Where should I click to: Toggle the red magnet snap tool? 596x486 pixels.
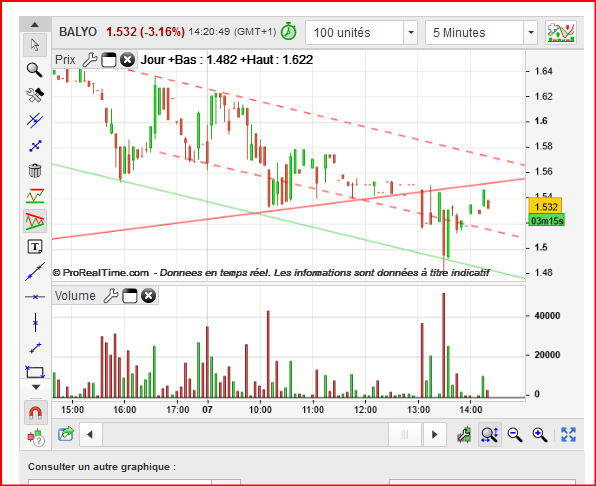[x=36, y=412]
